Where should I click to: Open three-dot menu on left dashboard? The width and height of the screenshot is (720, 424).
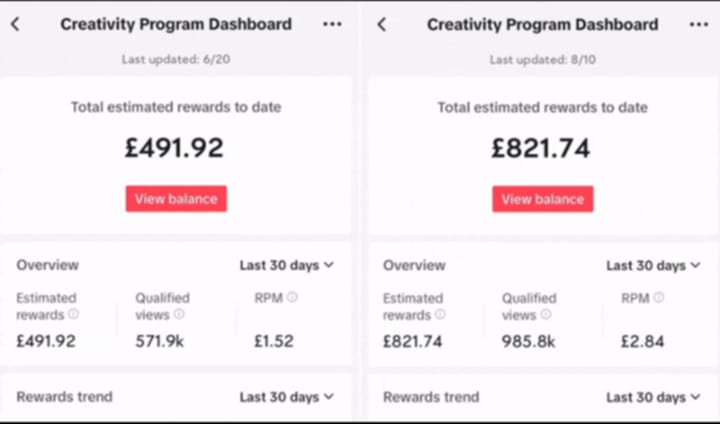point(332,24)
